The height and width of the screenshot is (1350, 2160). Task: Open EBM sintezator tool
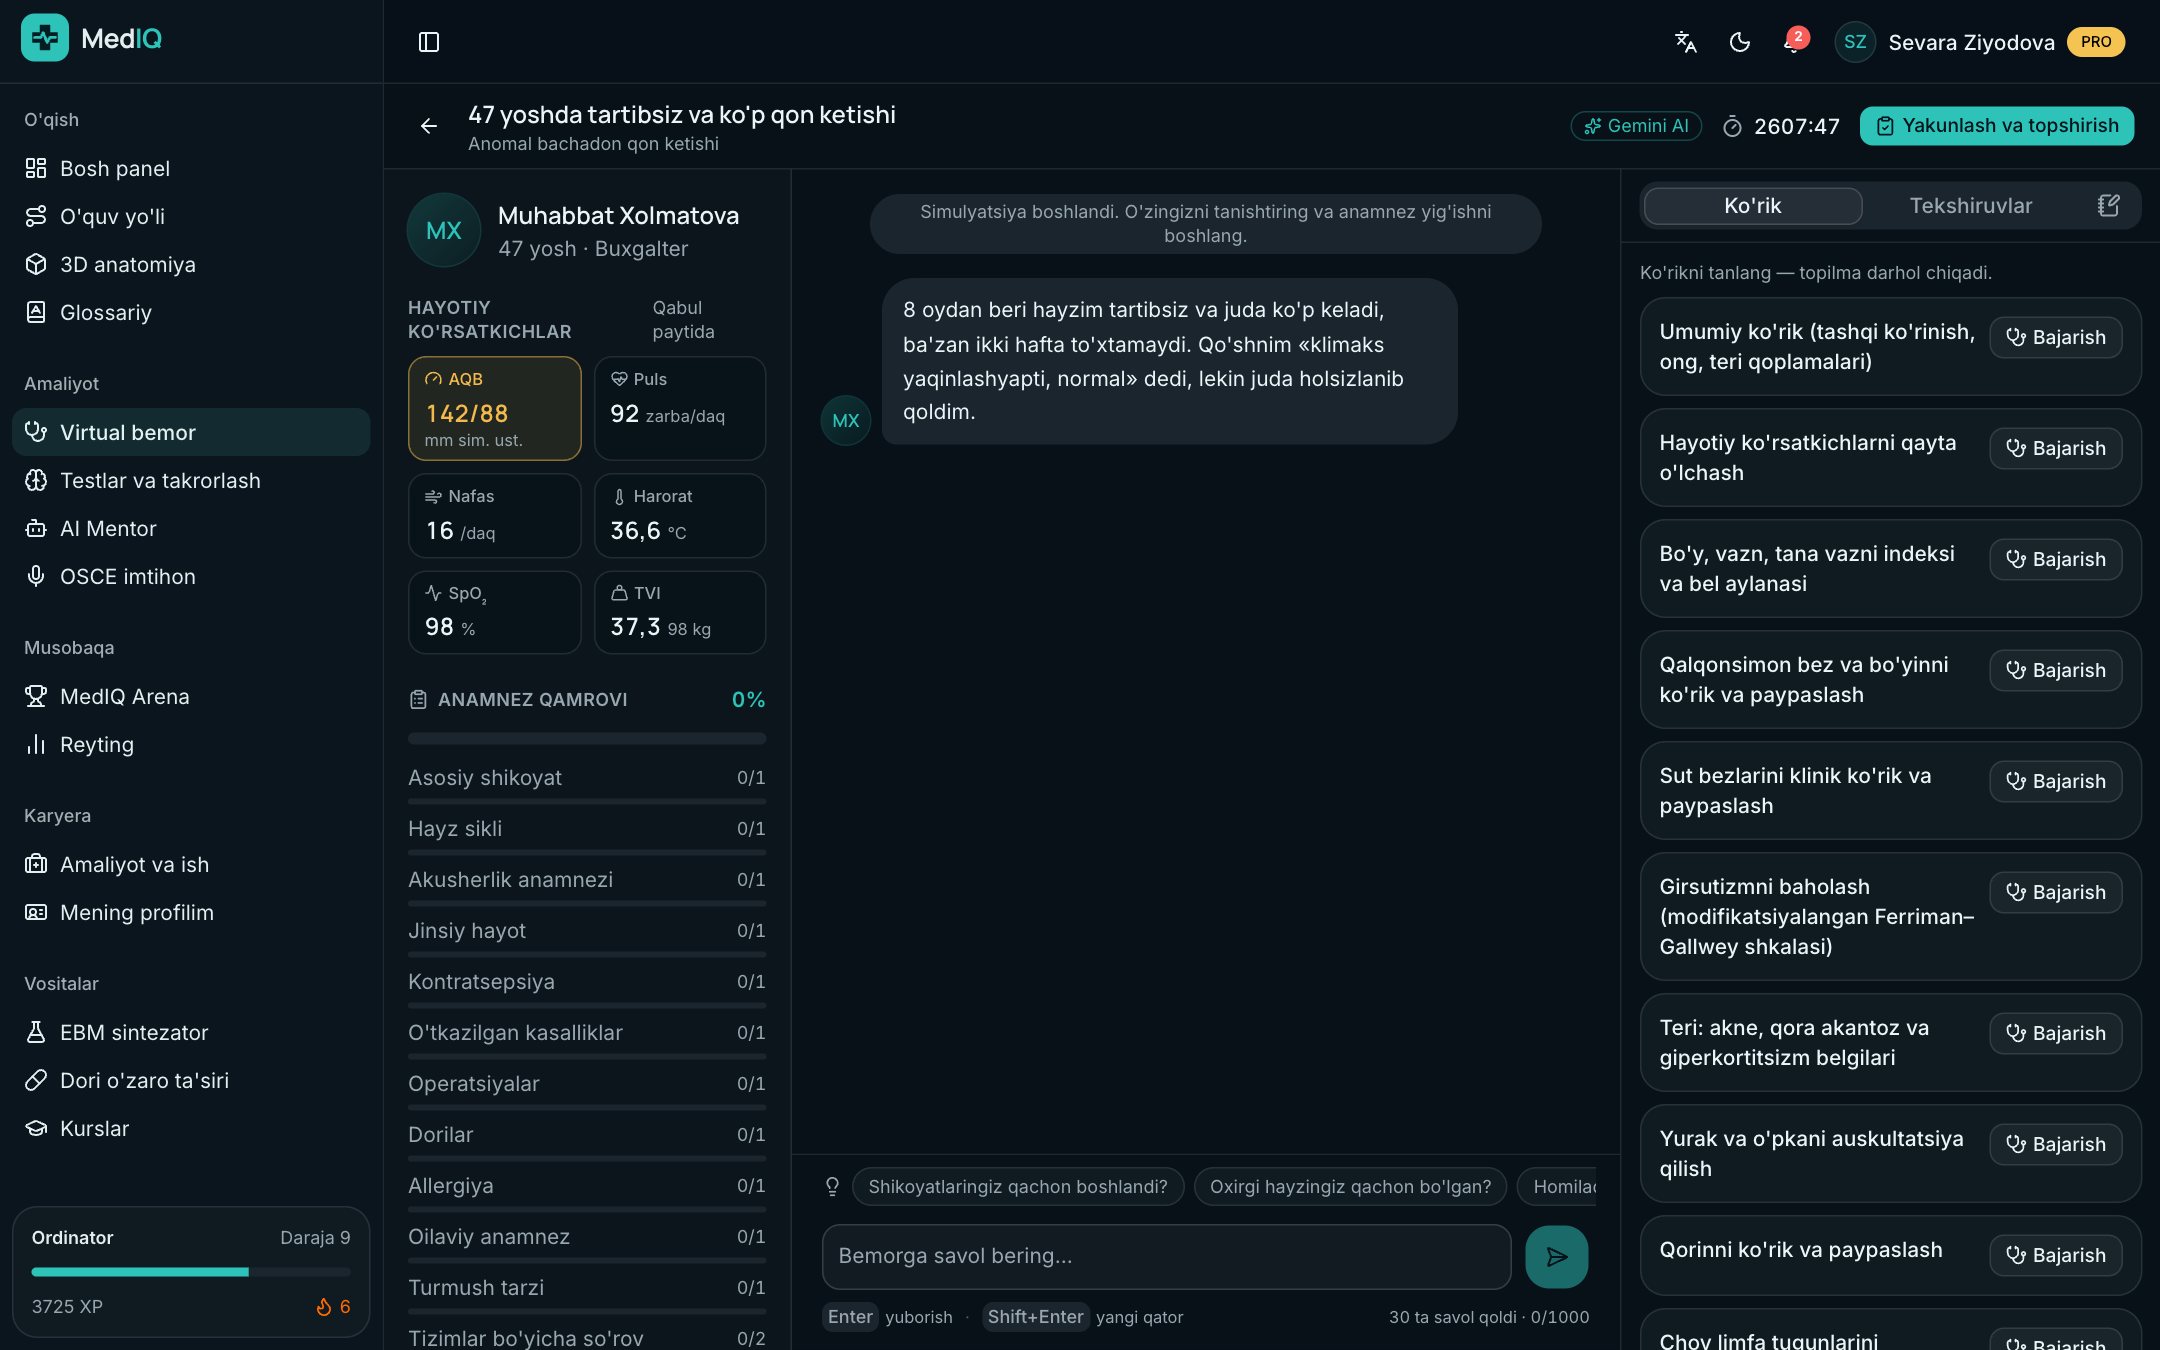[x=191, y=1032]
